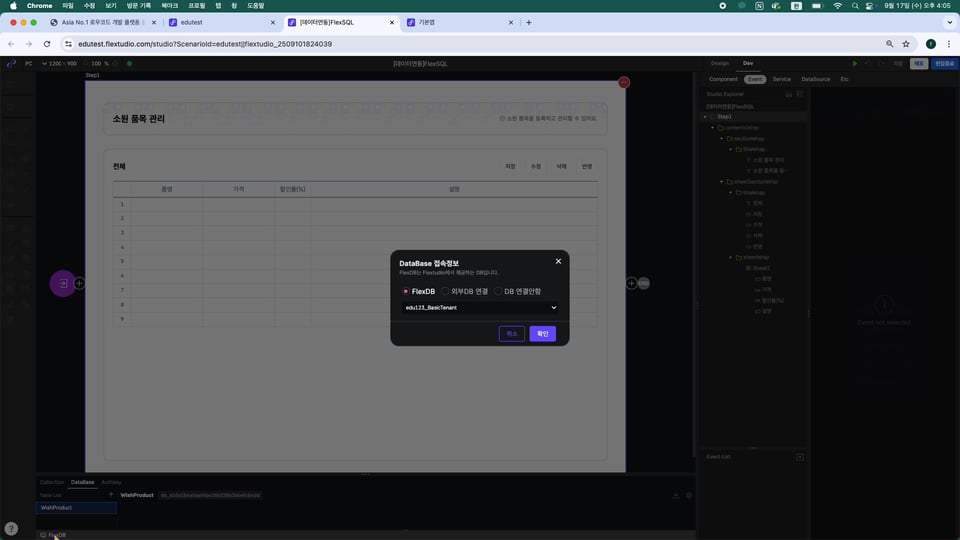Viewport: 960px width, 540px height.
Task: Click the FlexDB status bar item
Action: point(53,534)
